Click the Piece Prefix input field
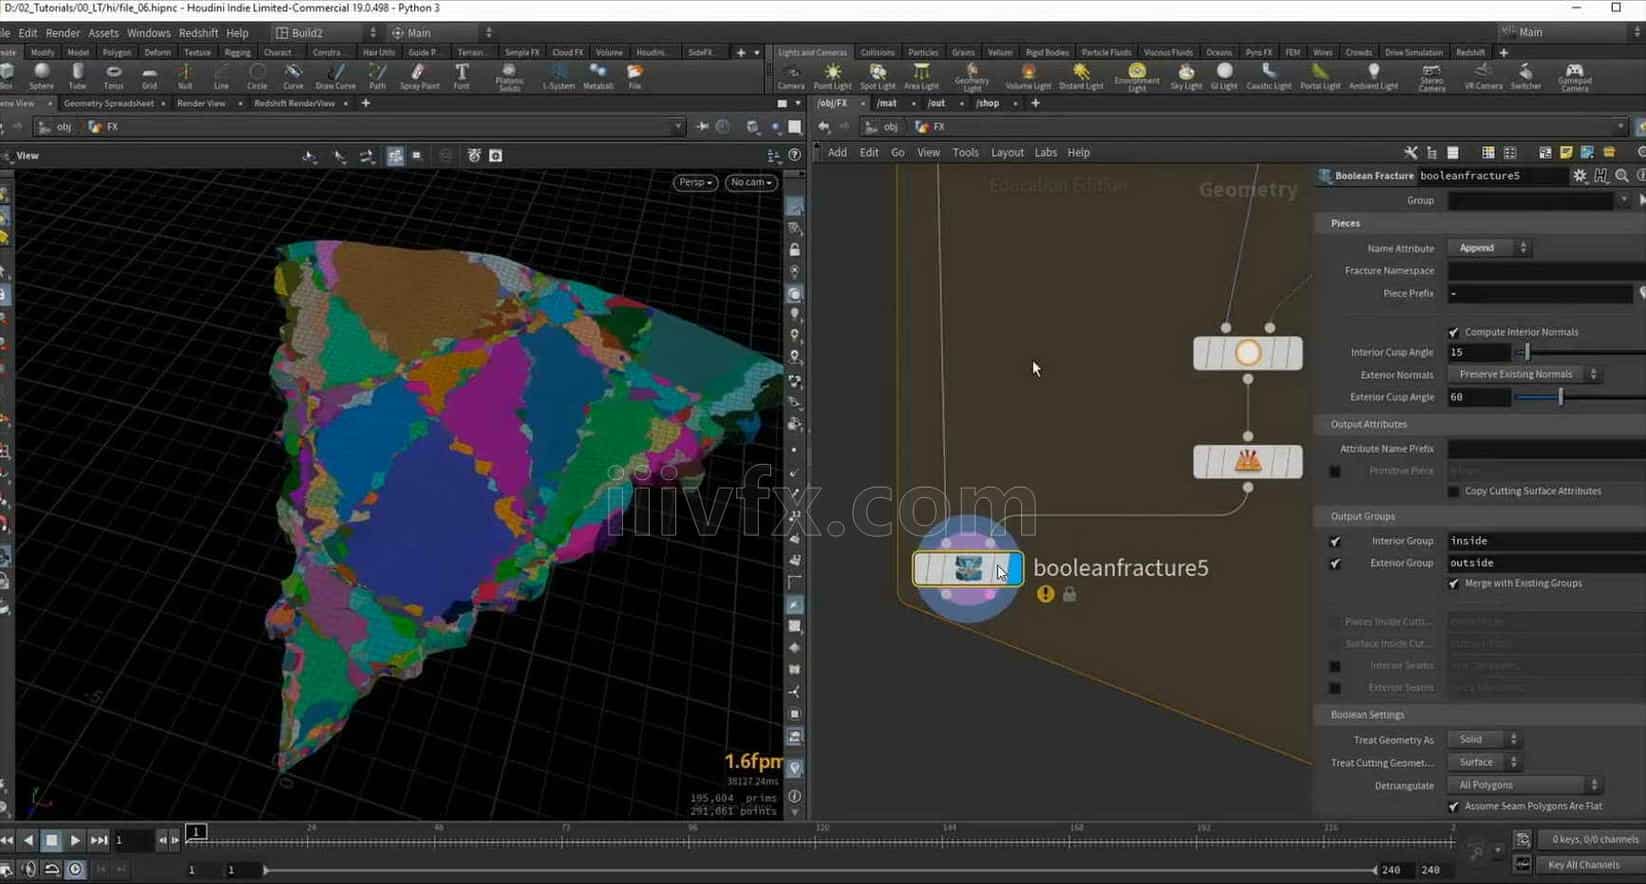Viewport: 1646px width, 884px height. point(1540,294)
